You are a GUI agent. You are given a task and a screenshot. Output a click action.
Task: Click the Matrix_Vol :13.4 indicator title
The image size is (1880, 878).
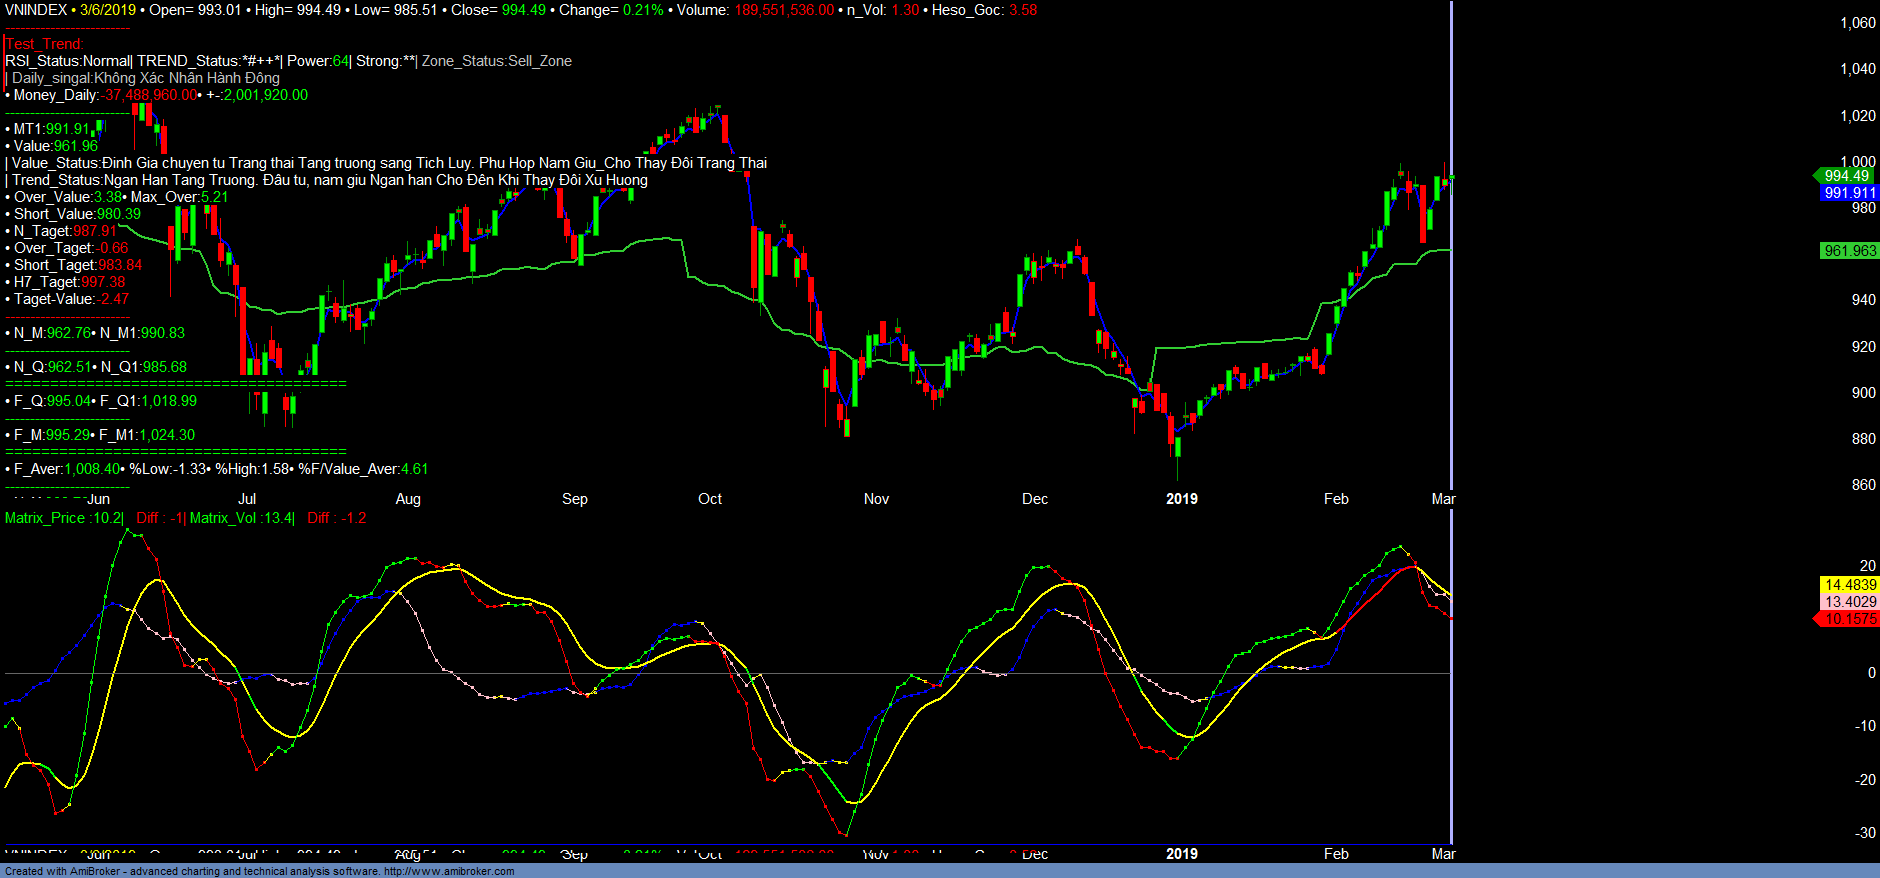pos(241,518)
